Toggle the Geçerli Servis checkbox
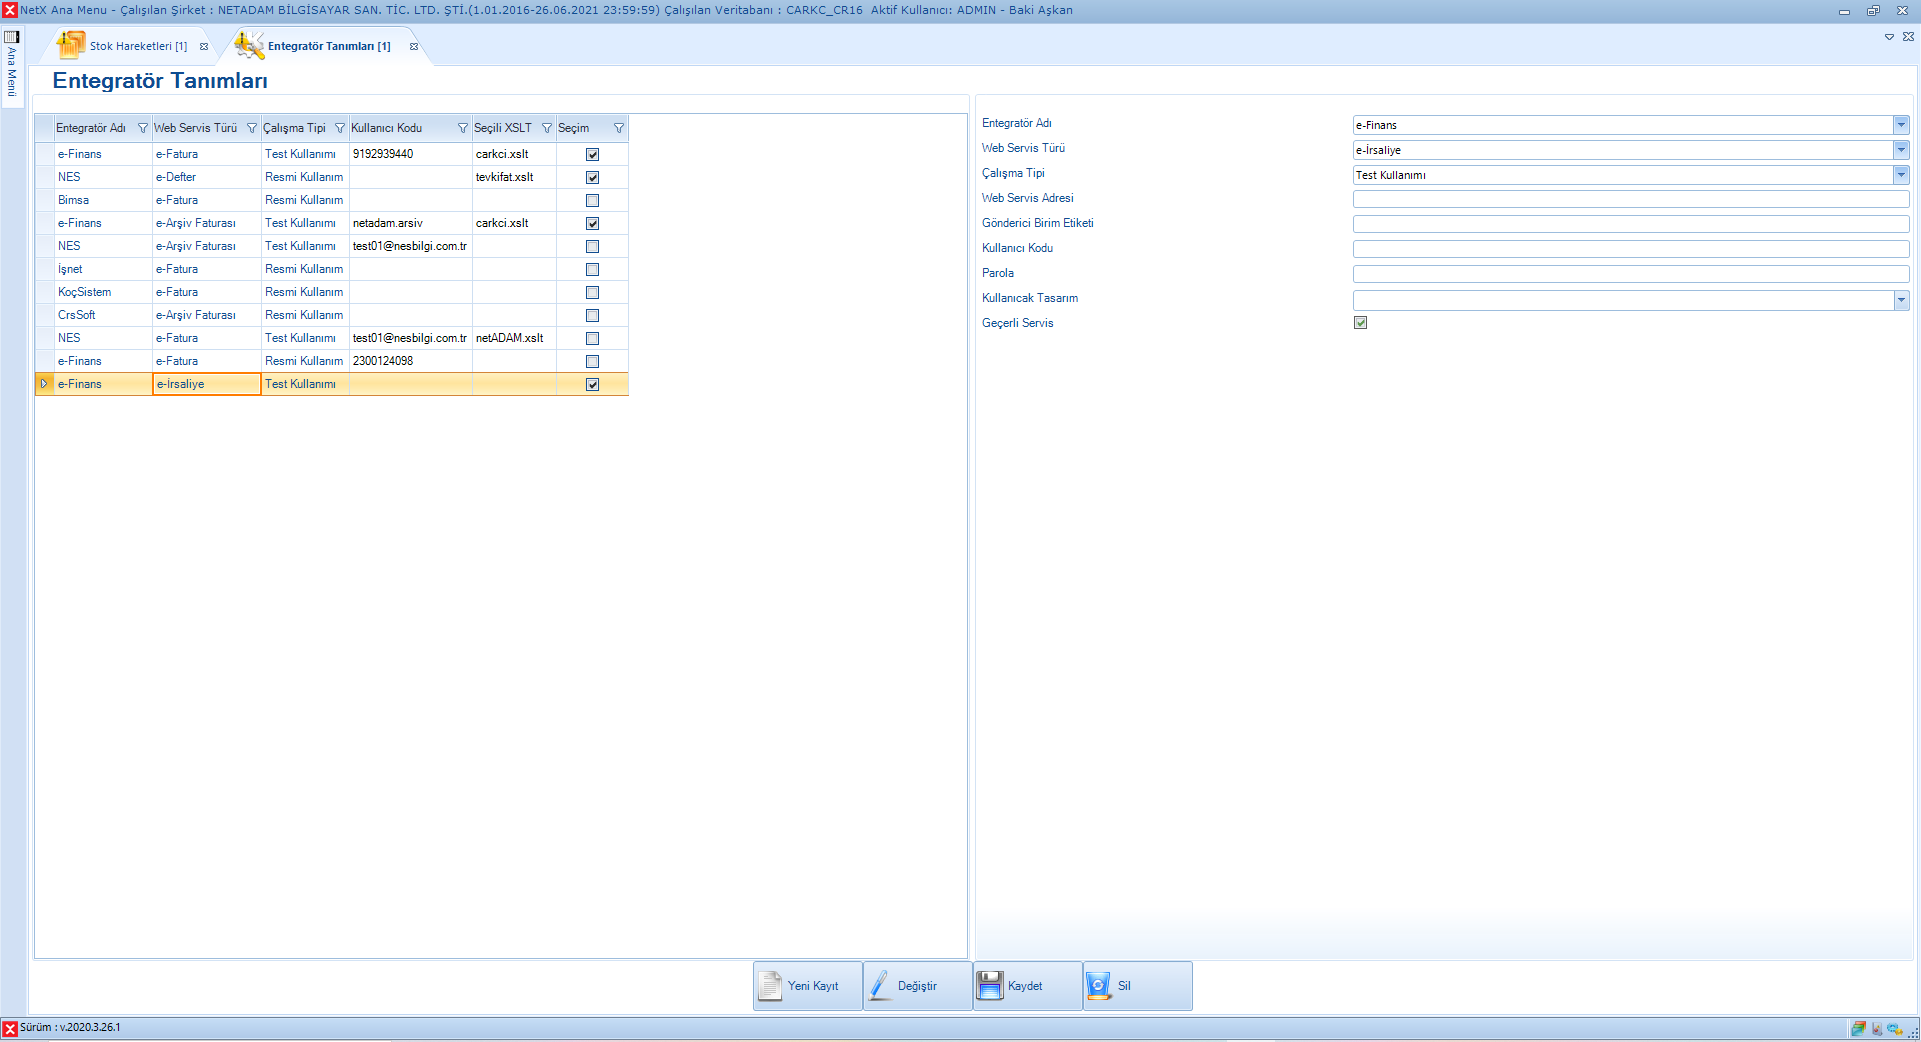This screenshot has height=1042, width=1921. pyautogui.click(x=1360, y=323)
